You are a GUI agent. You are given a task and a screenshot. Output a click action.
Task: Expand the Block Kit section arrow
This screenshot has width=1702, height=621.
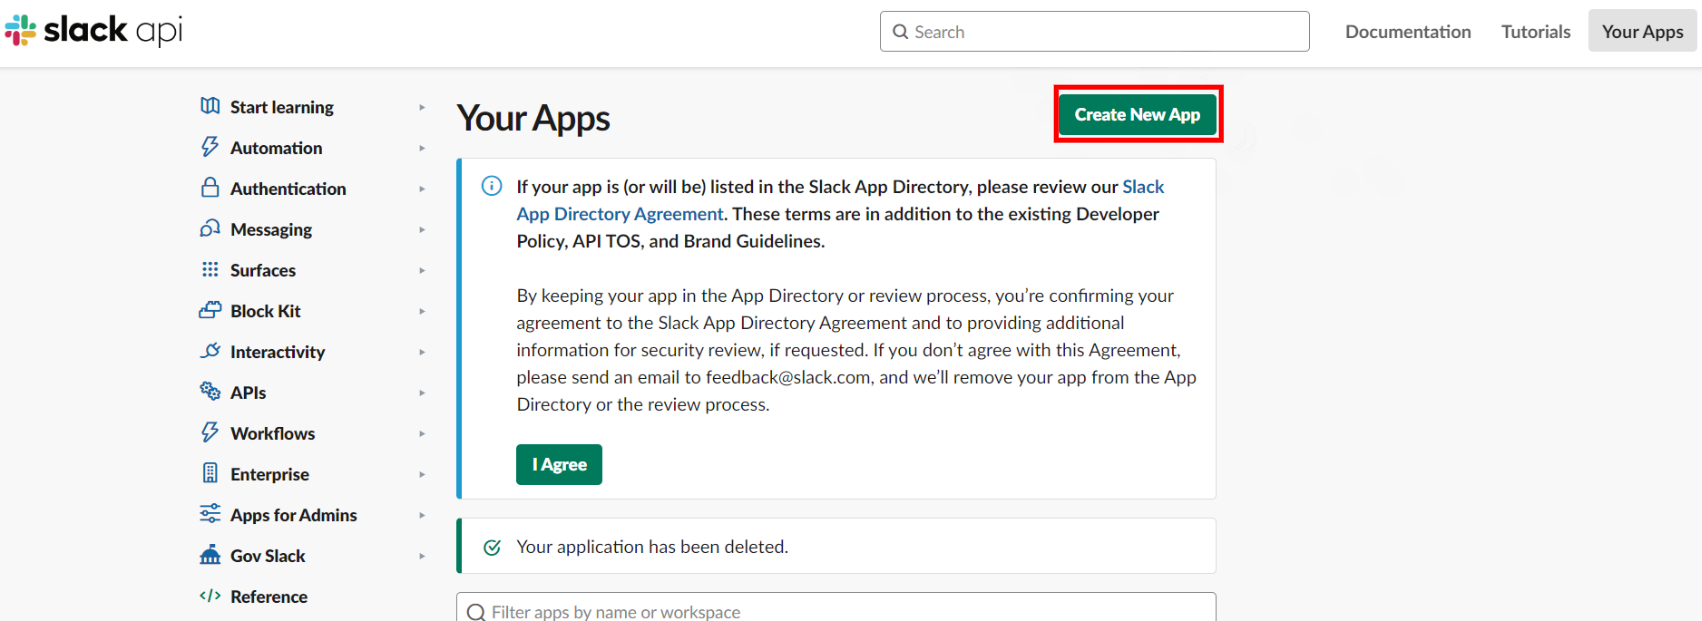422,311
